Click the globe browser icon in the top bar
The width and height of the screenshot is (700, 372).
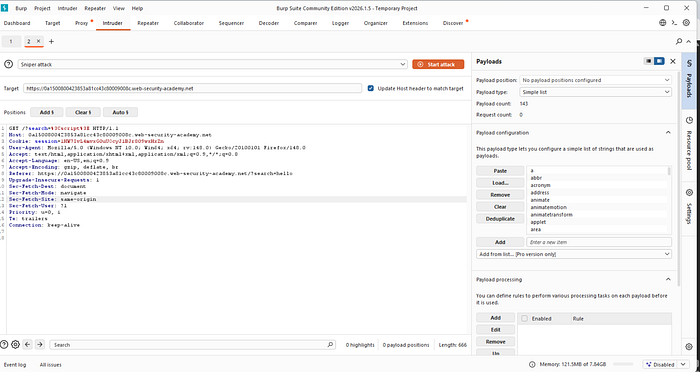pos(662,23)
